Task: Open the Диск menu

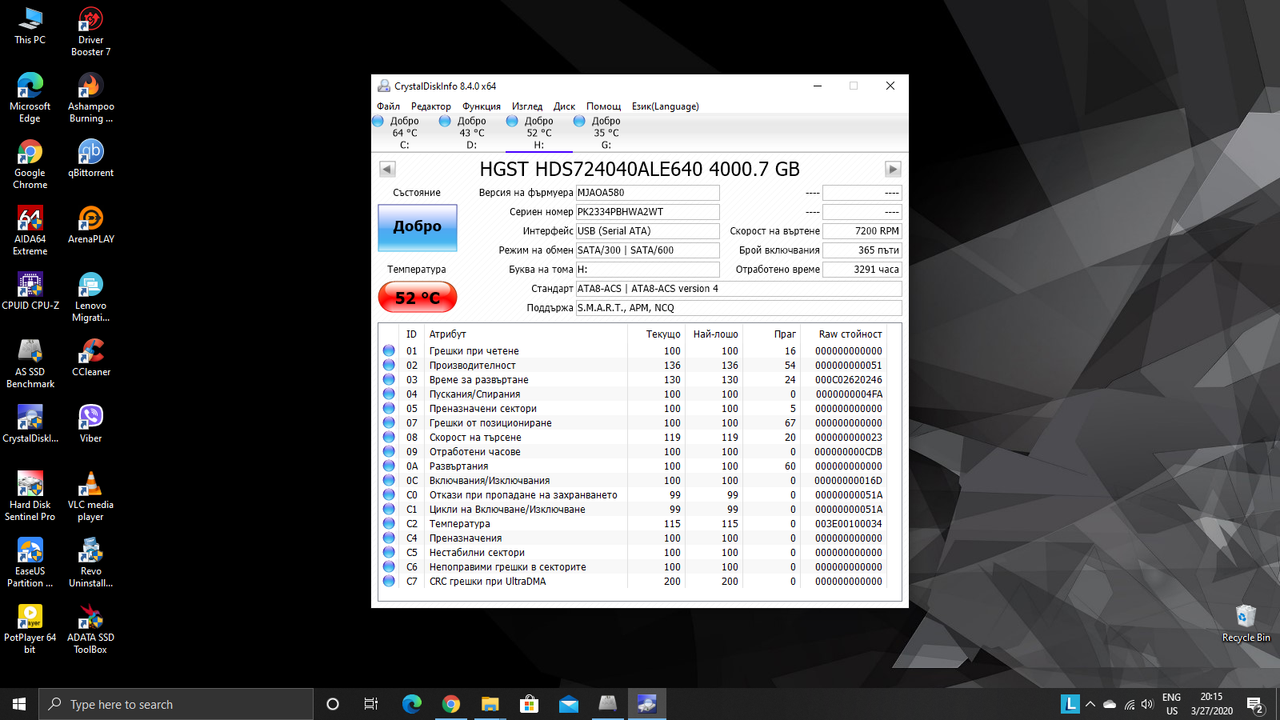Action: tap(564, 106)
